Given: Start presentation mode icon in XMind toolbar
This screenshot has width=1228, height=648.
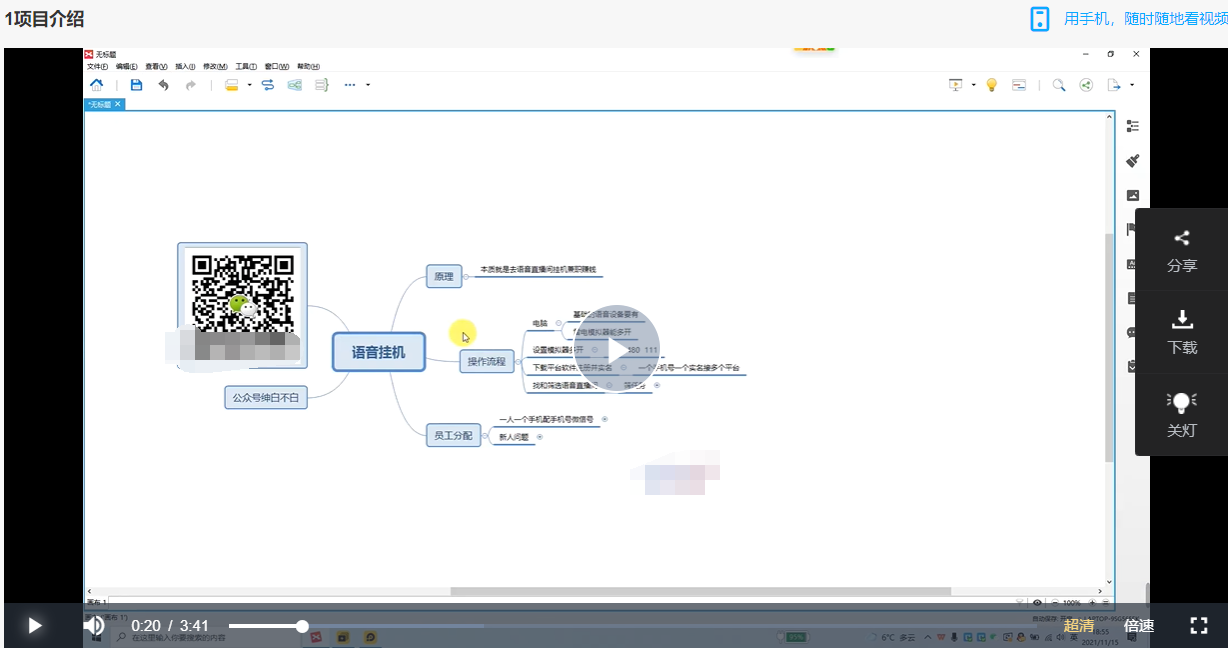Looking at the screenshot, I should [955, 85].
